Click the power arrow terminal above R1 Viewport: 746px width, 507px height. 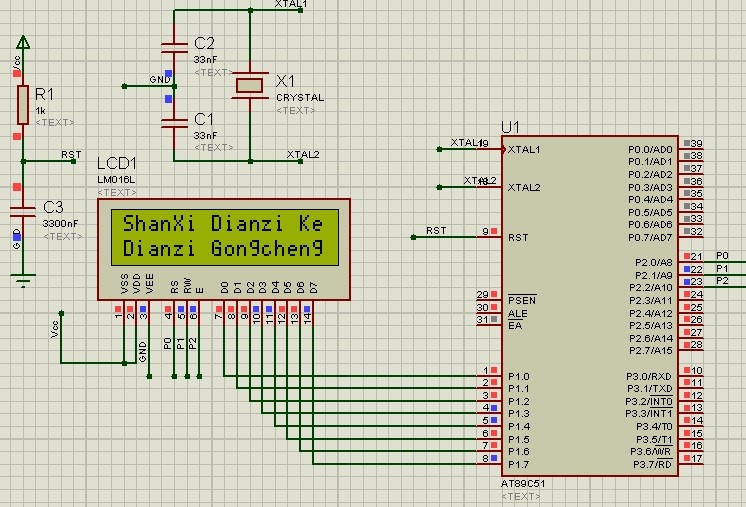point(22,41)
